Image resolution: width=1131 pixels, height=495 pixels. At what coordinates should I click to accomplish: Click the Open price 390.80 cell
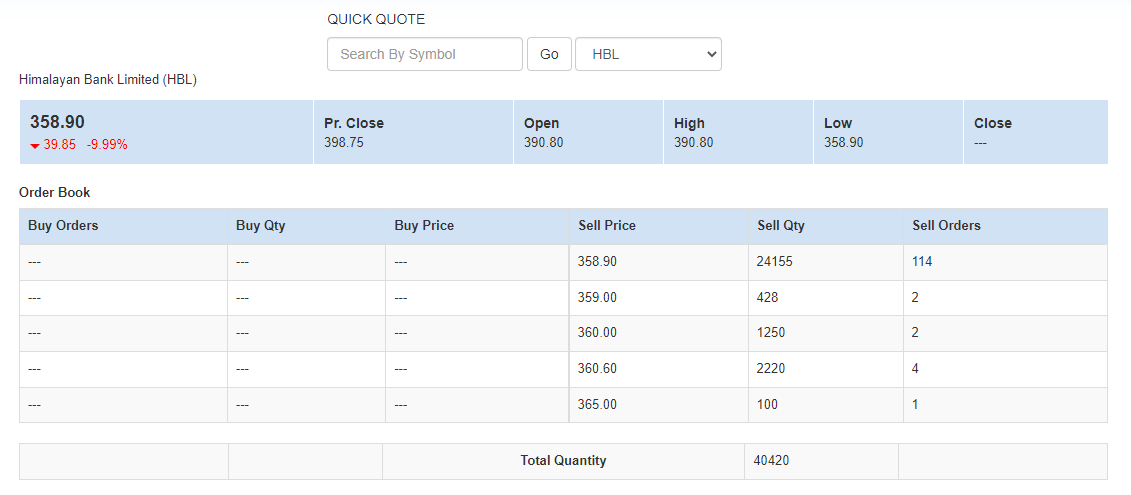544,143
